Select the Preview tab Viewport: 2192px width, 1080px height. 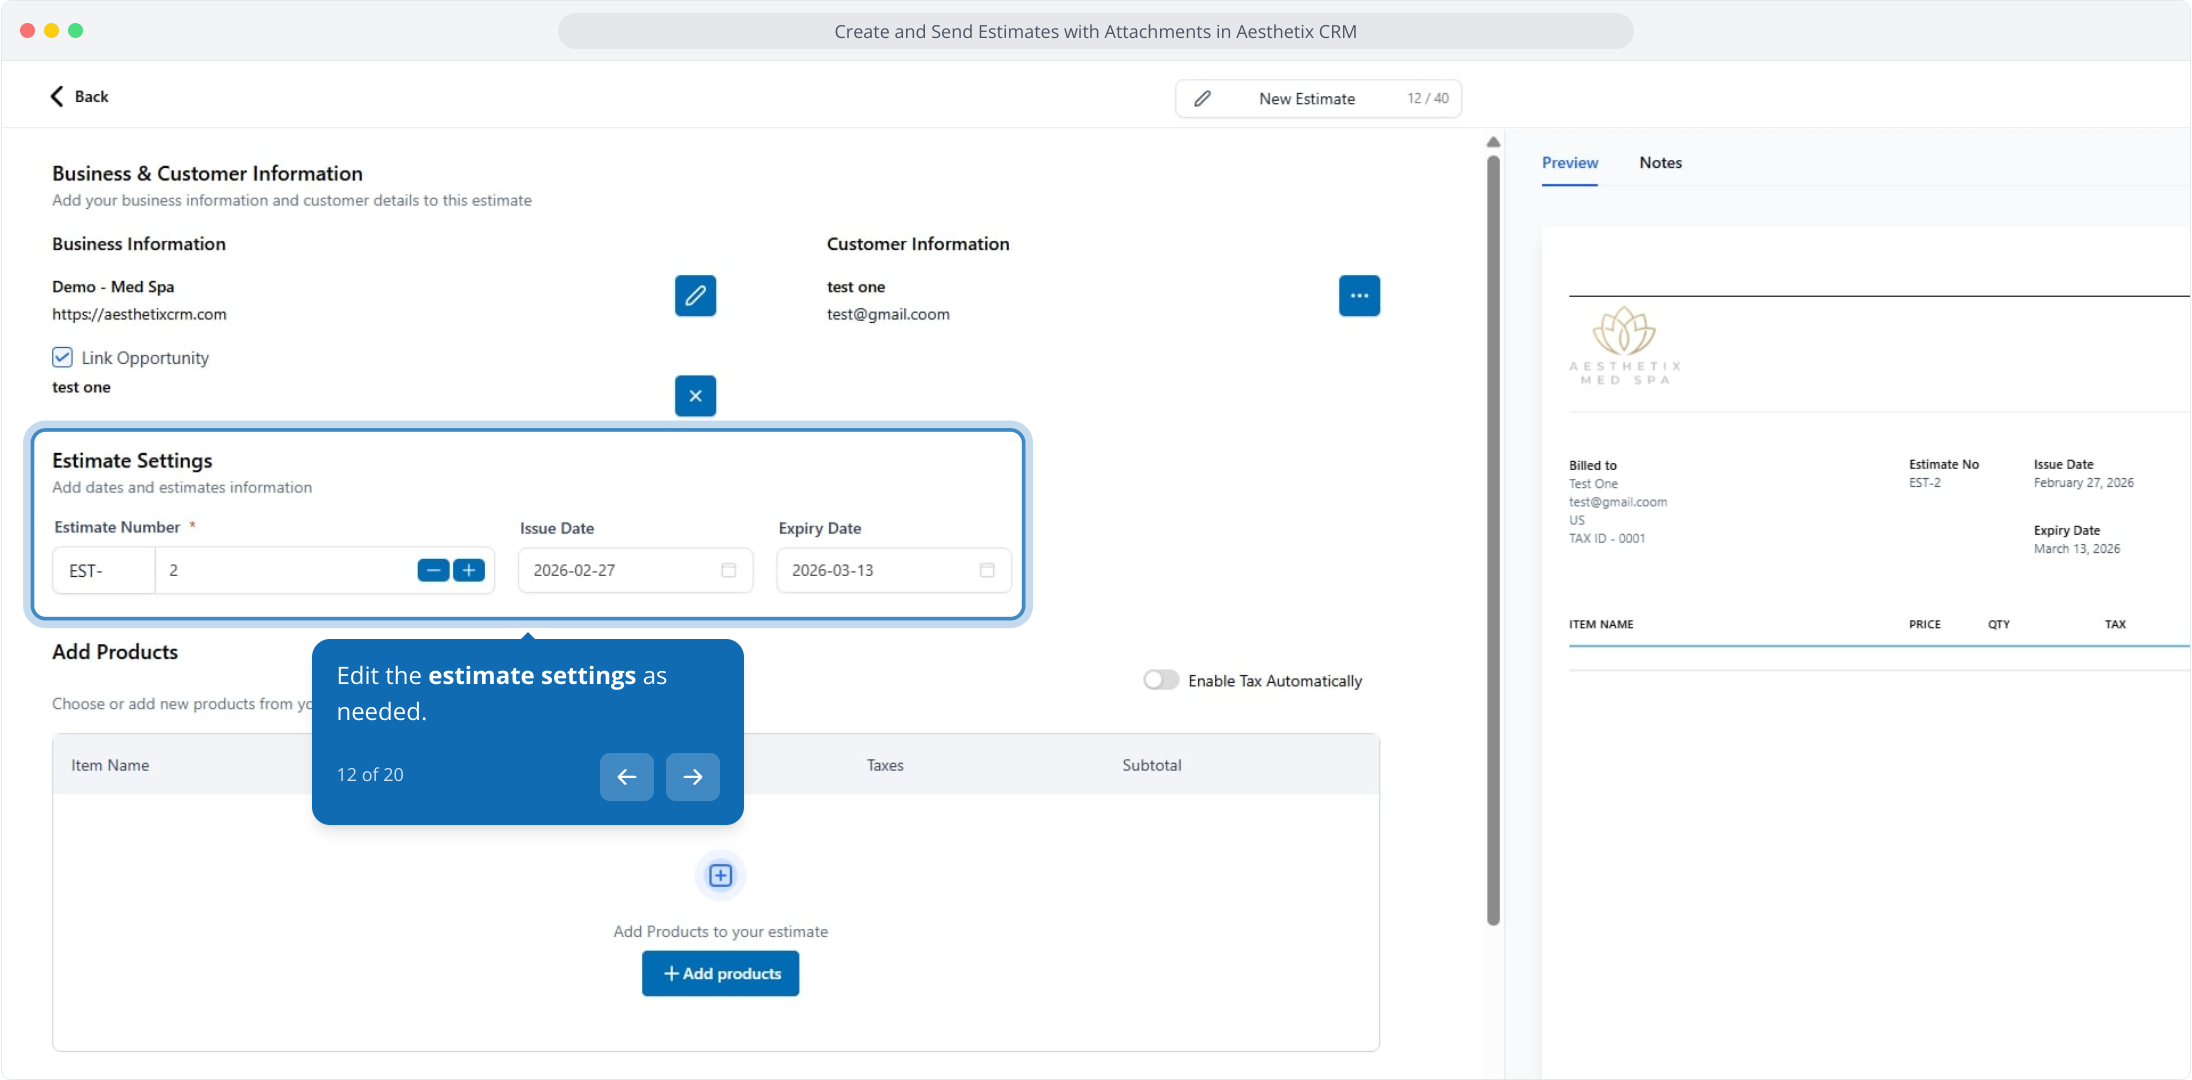pyautogui.click(x=1569, y=163)
